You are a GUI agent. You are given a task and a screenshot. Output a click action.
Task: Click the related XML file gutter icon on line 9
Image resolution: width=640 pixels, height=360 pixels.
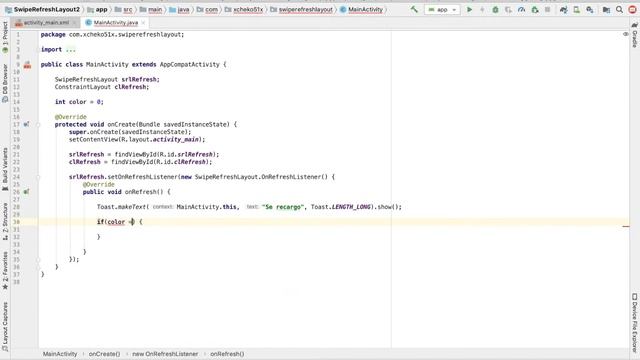(x=27, y=65)
